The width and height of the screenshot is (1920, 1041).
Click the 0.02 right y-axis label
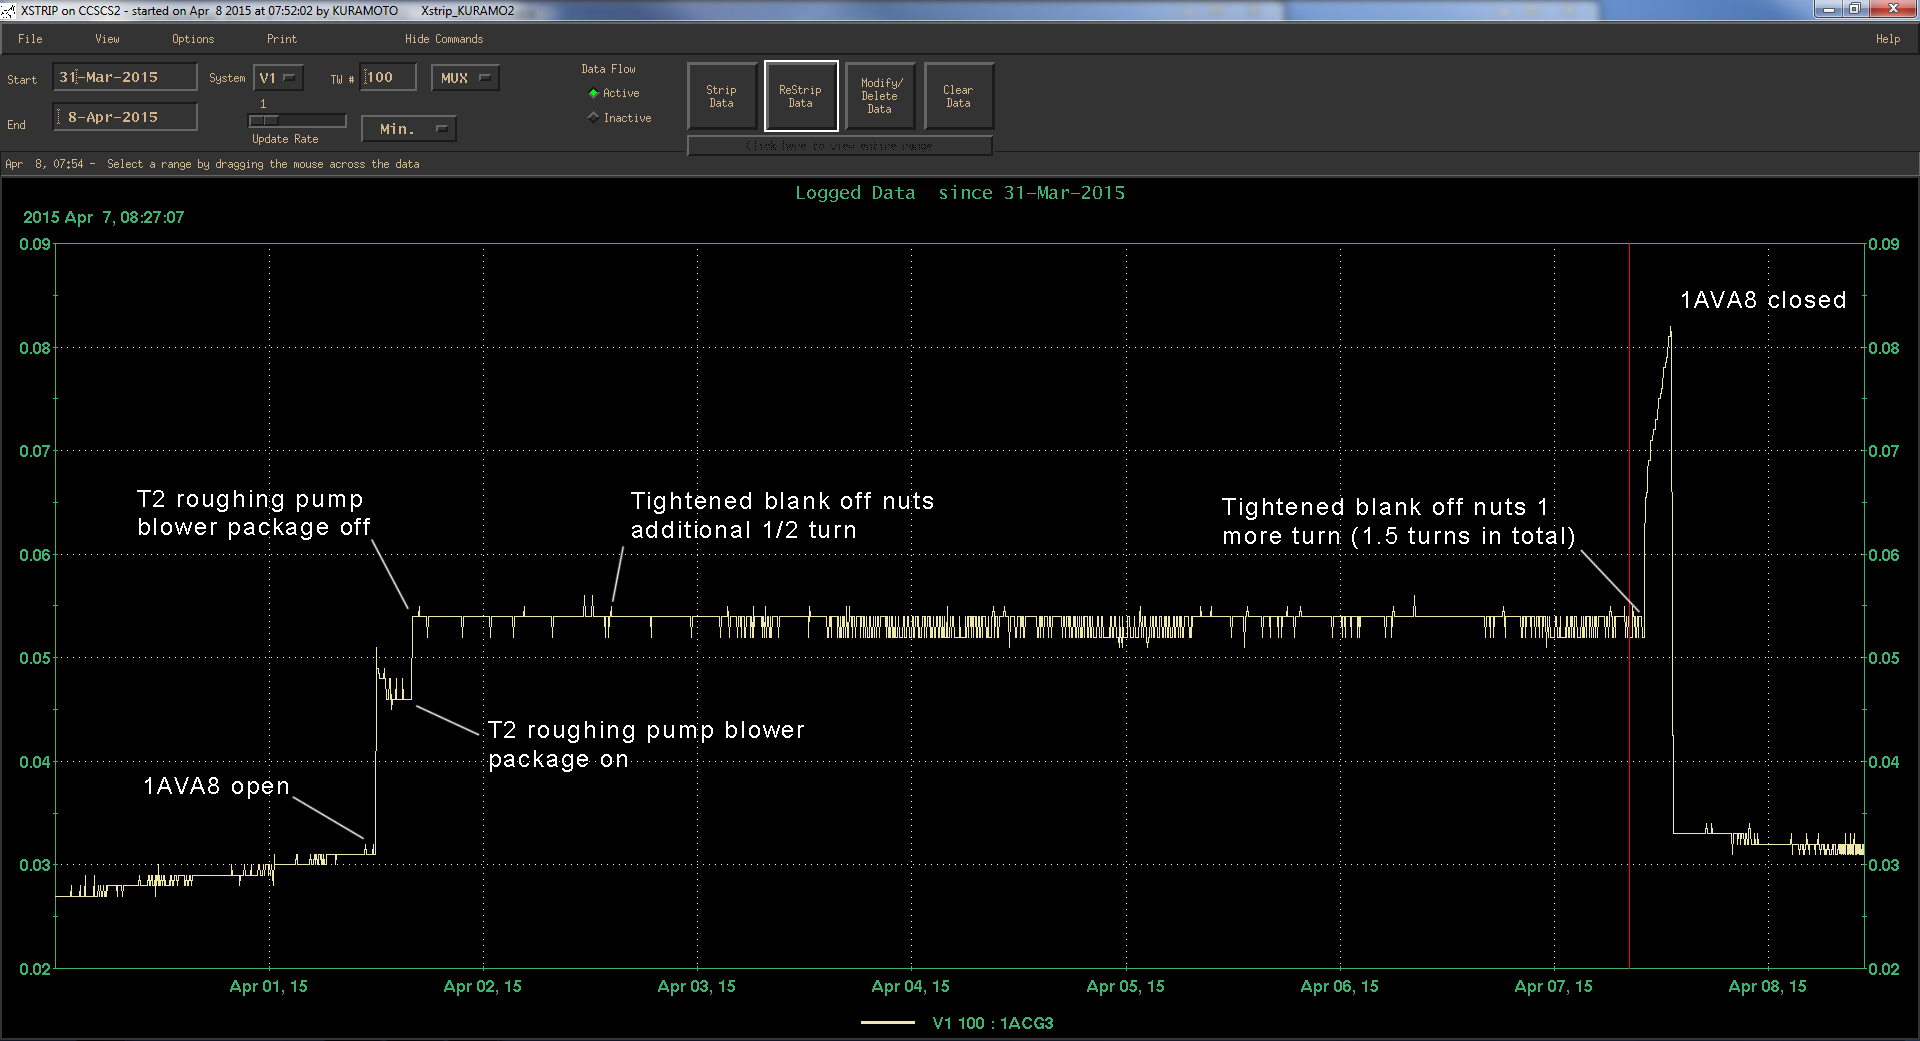pyautogui.click(x=1884, y=969)
